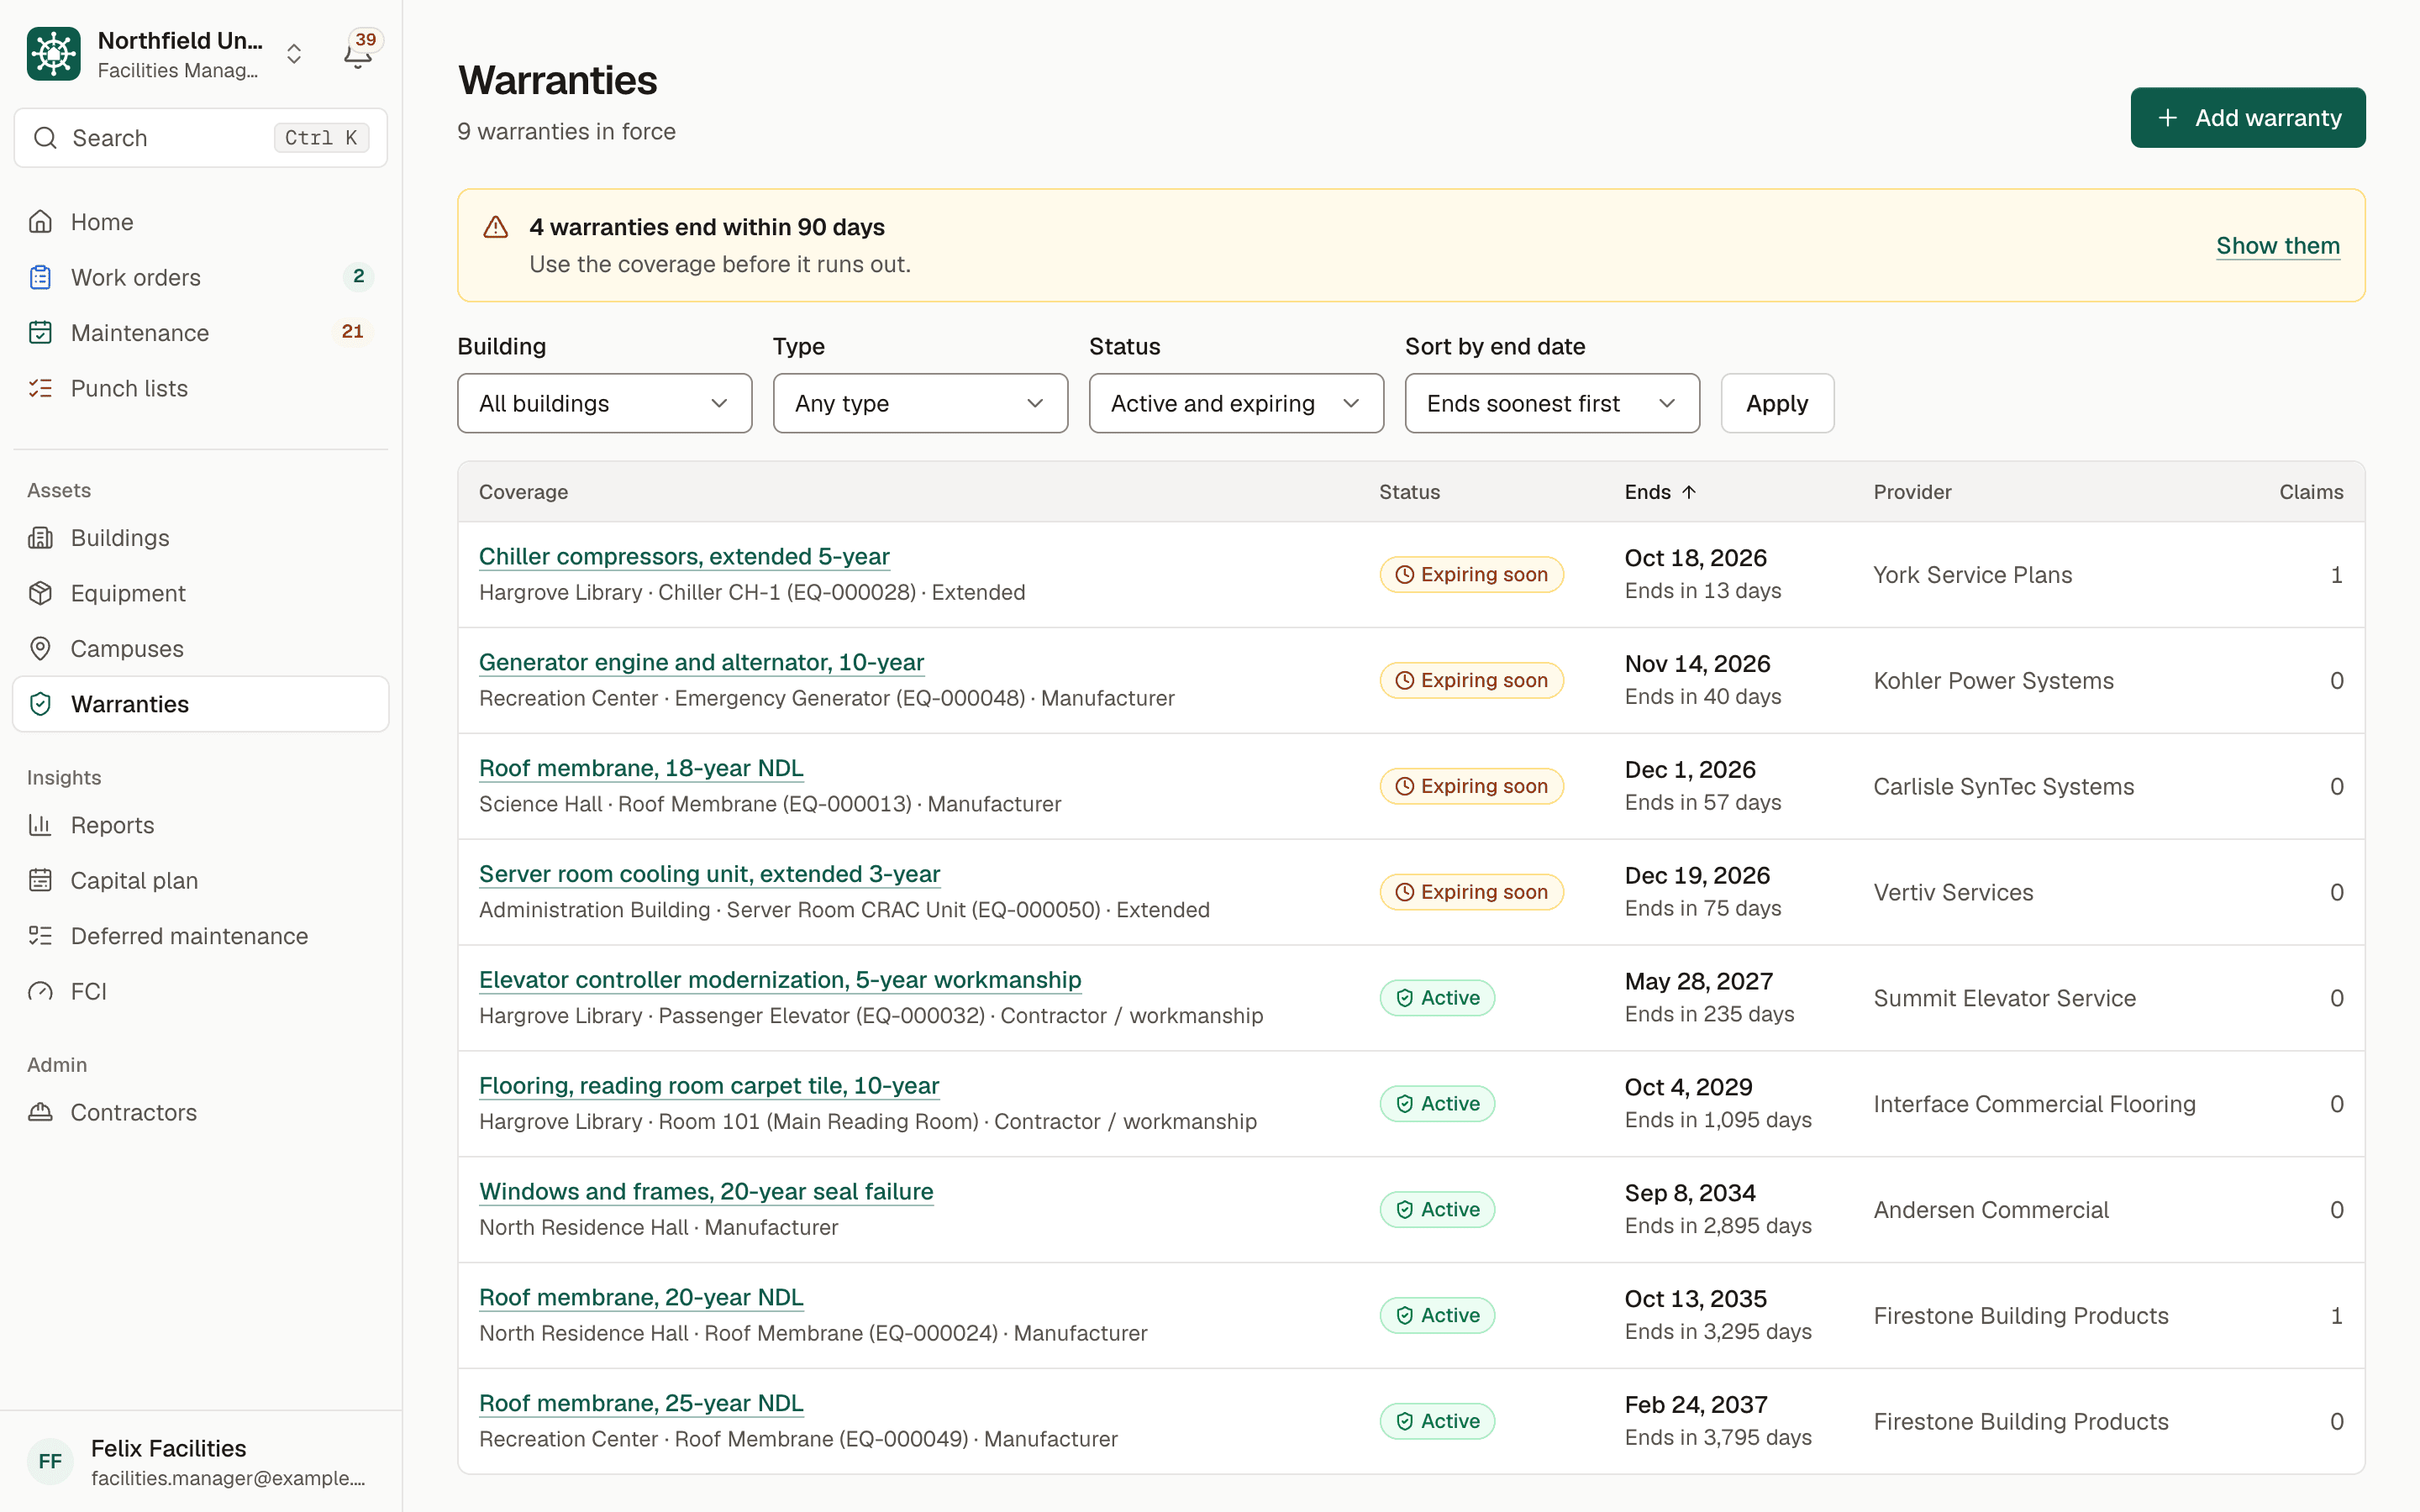Click the Deferred maintenance list icon

point(40,936)
